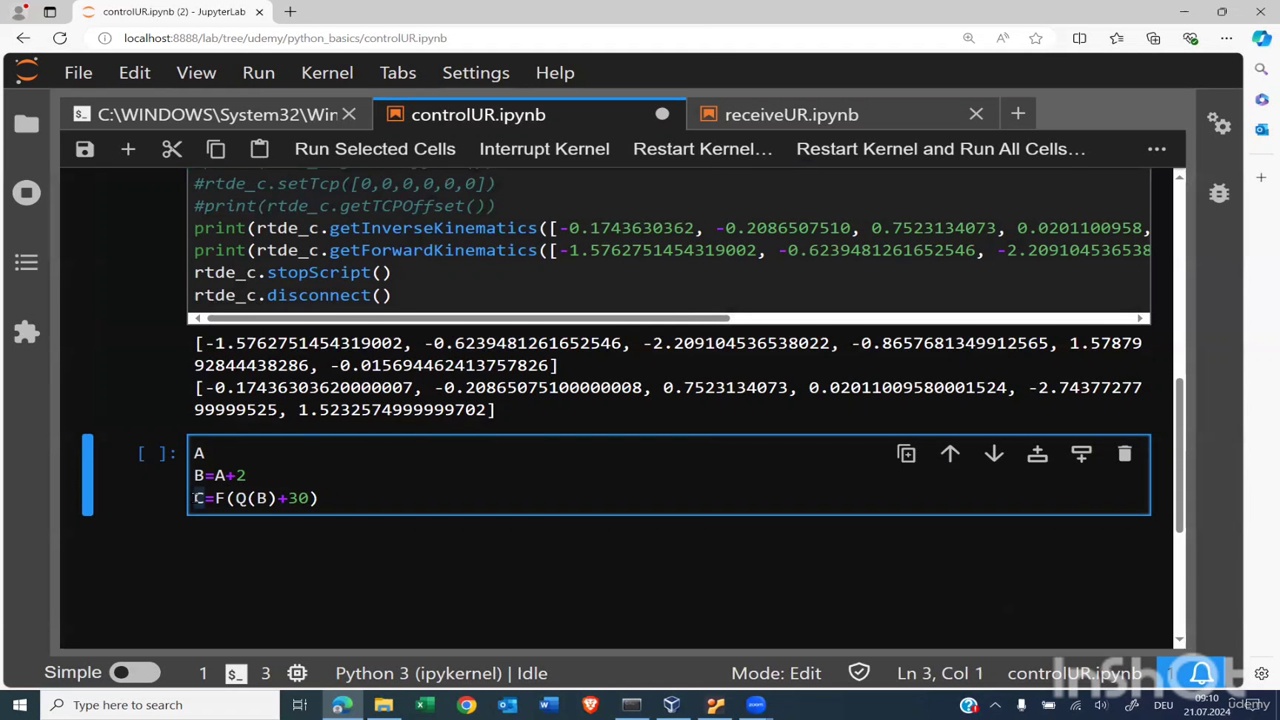Viewport: 1280px width, 720px height.
Task: Insert a cell below the active cell
Action: [x=1081, y=454]
